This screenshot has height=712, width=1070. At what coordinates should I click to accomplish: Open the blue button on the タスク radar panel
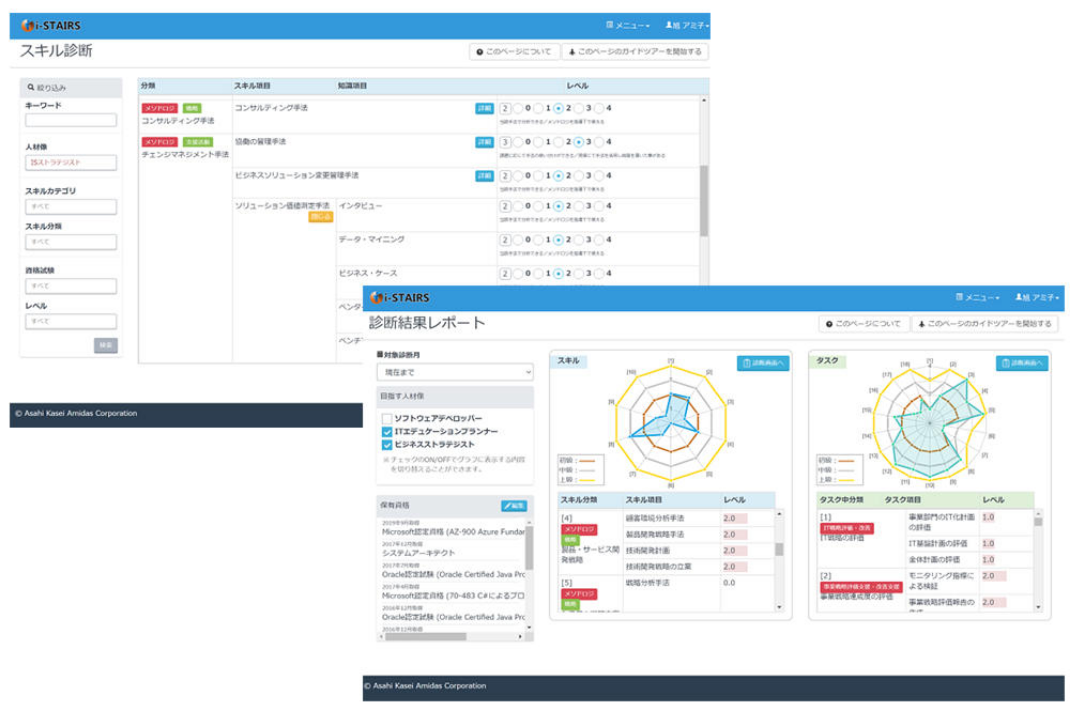point(1022,363)
